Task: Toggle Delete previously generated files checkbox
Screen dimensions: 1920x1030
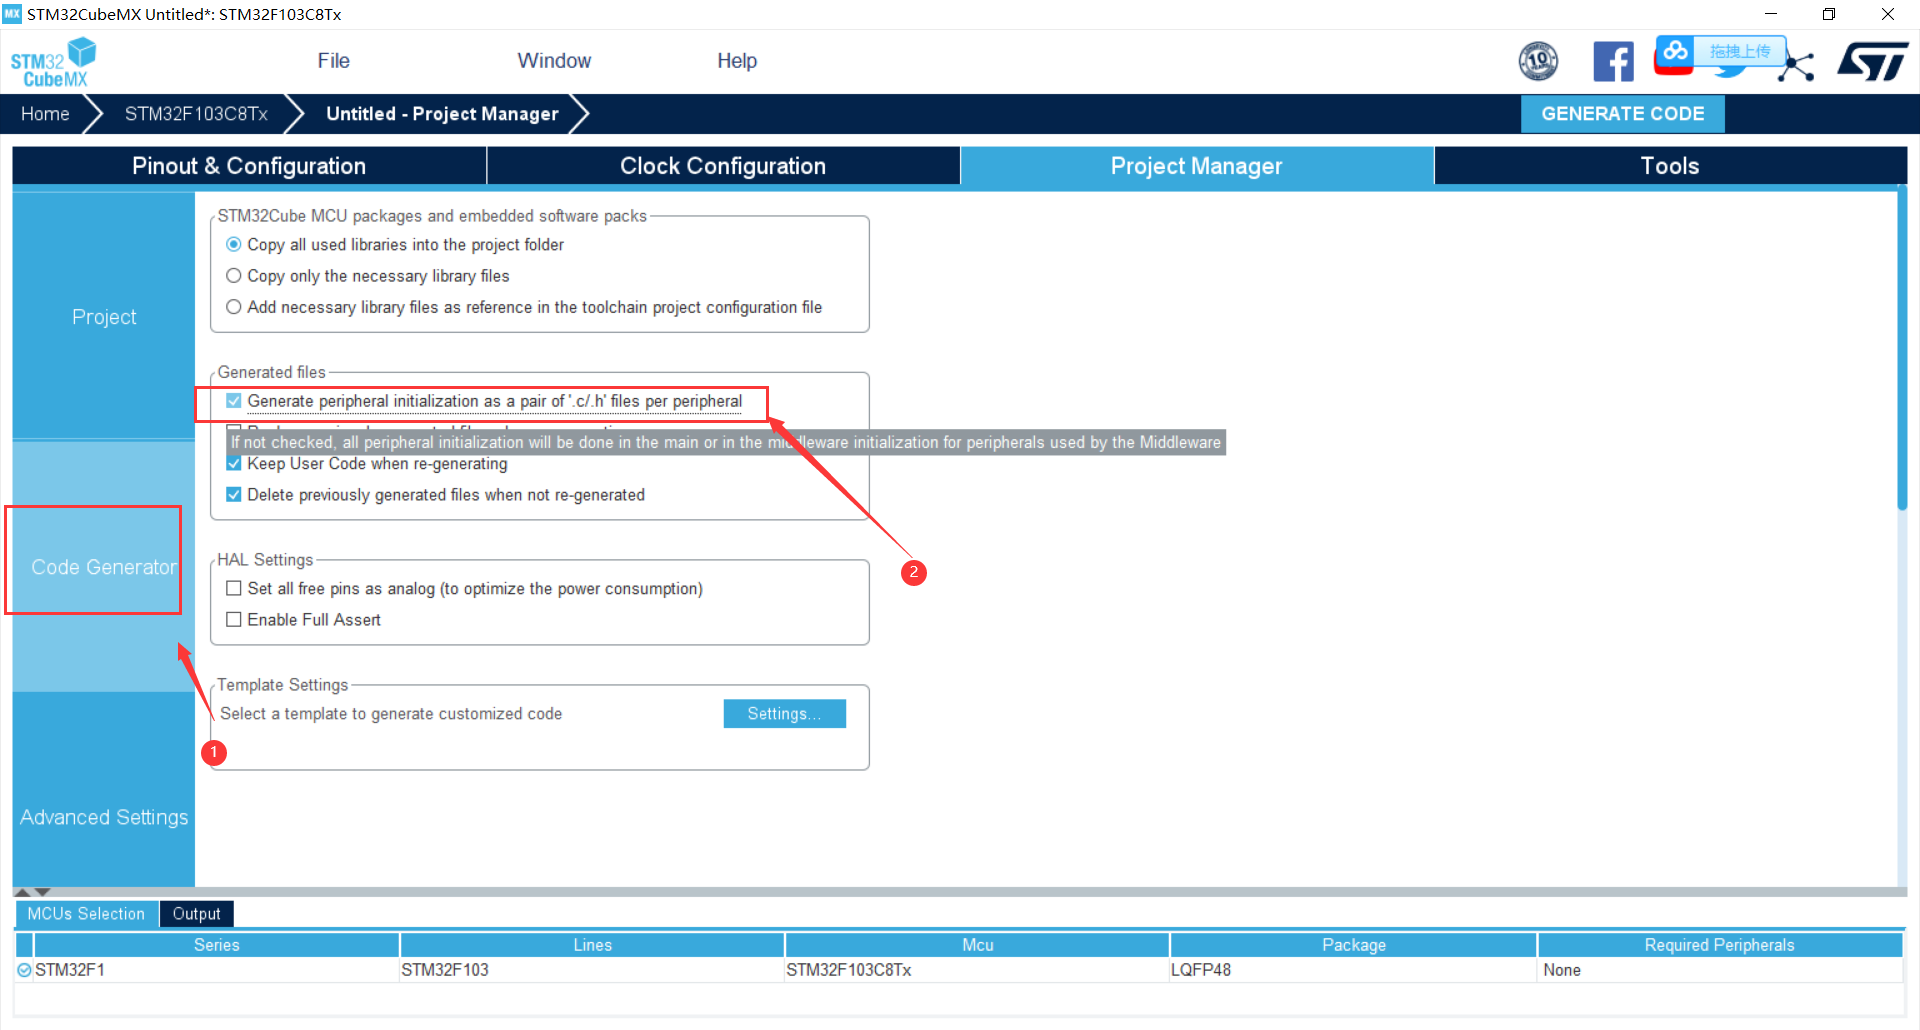Action: coord(233,495)
